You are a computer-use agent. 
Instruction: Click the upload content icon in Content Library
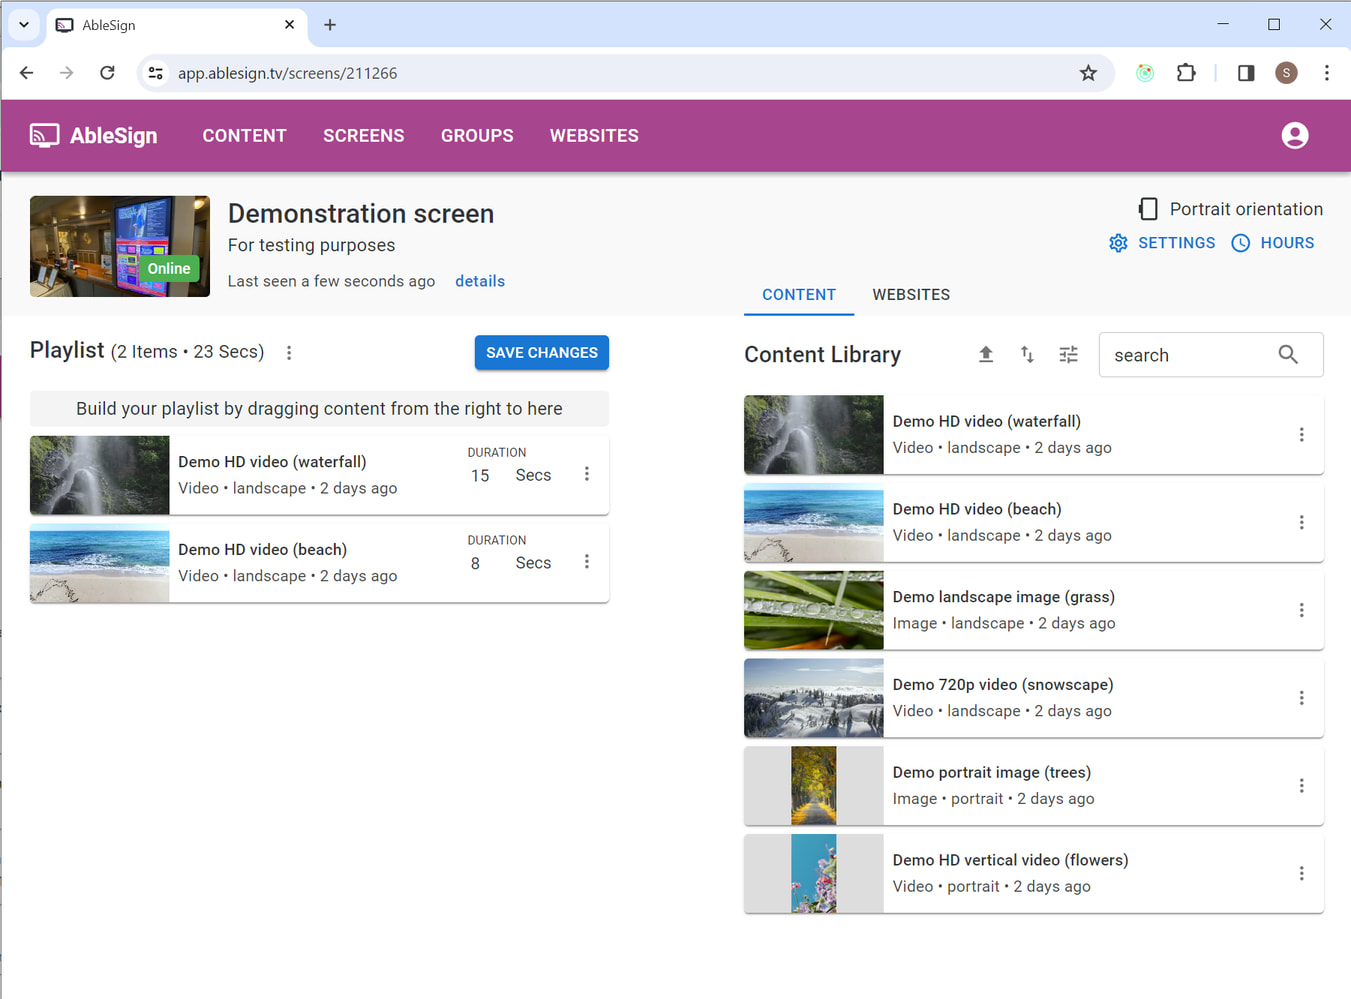pyautogui.click(x=985, y=355)
